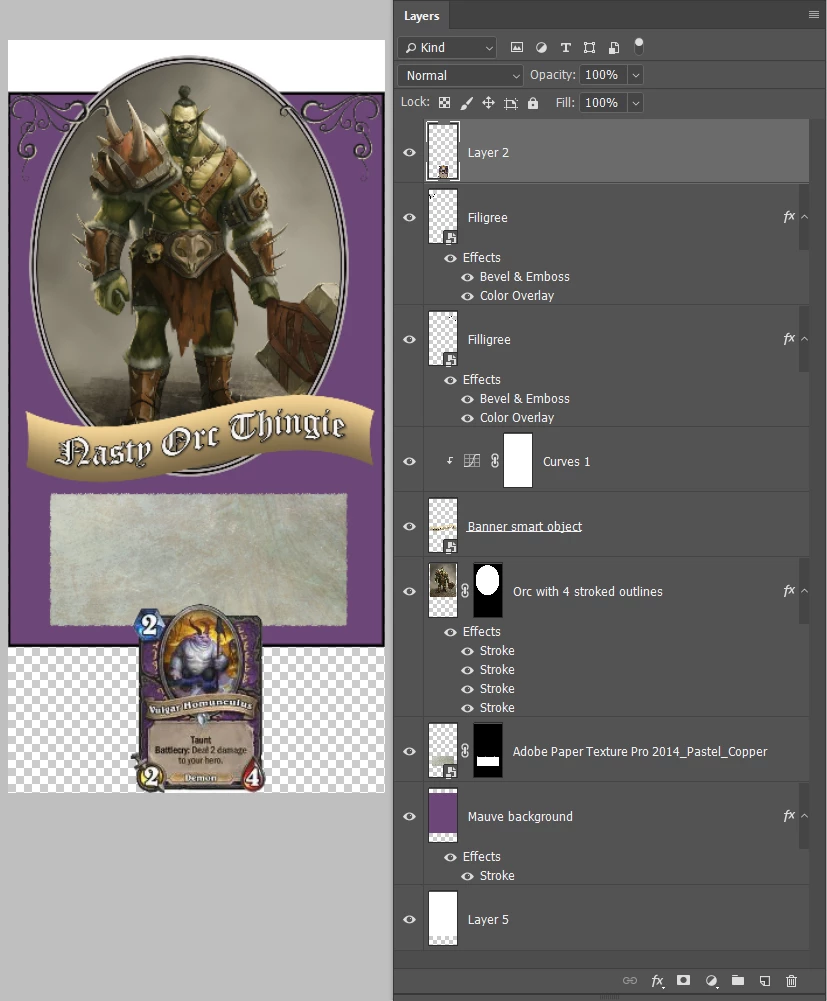
Task: Create new fill or adjustment layer
Action: point(711,981)
